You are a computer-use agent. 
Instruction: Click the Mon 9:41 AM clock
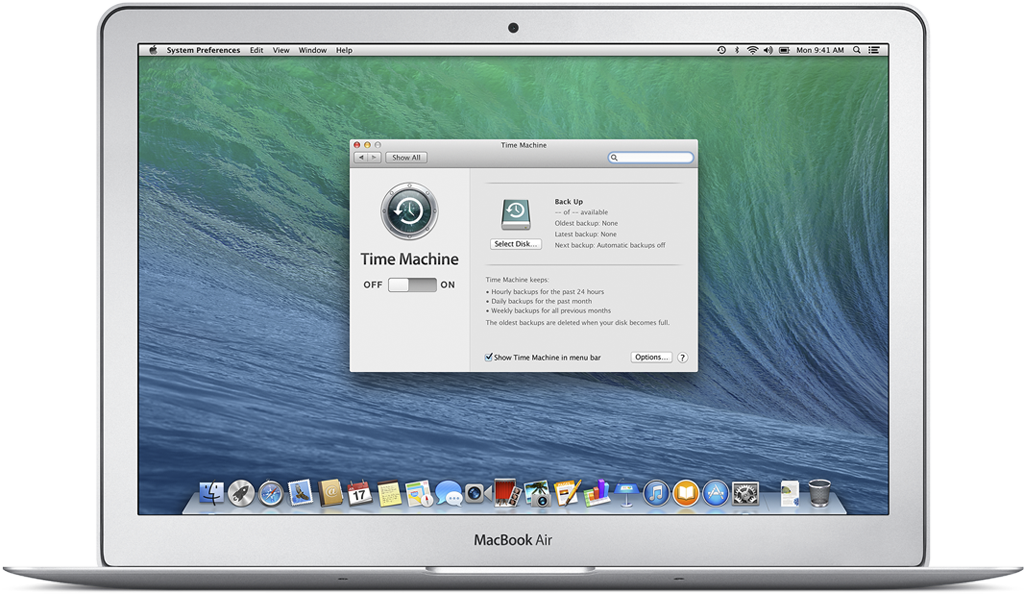pyautogui.click(x=820, y=50)
